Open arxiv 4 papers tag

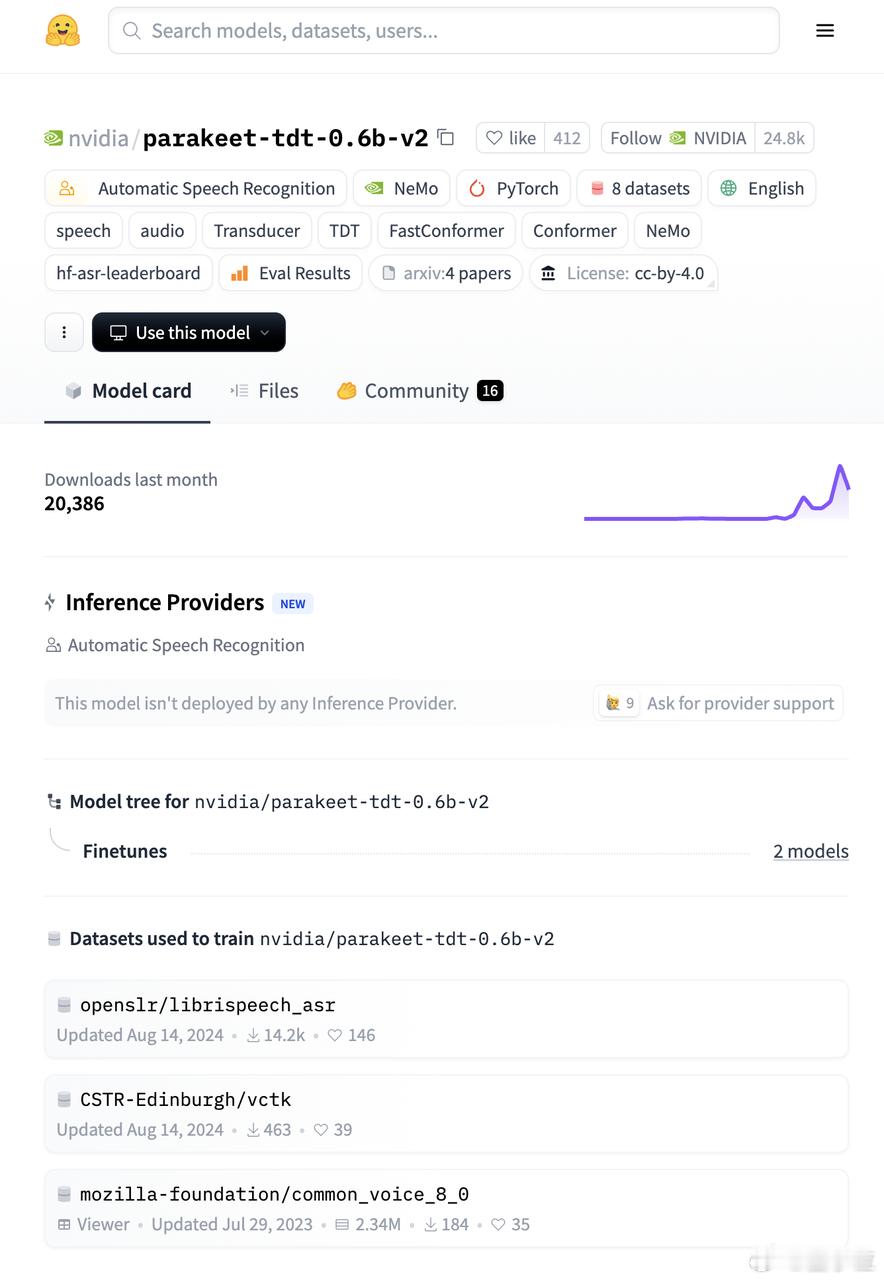point(446,273)
